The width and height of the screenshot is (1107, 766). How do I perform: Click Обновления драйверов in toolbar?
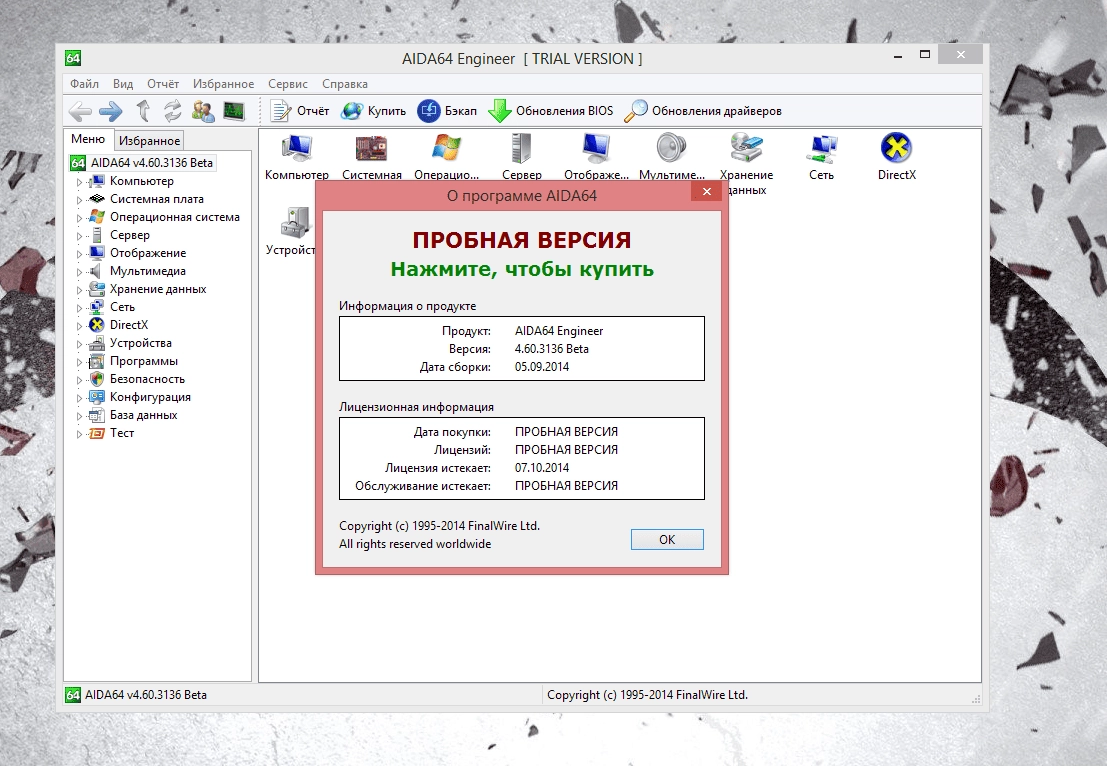(703, 111)
